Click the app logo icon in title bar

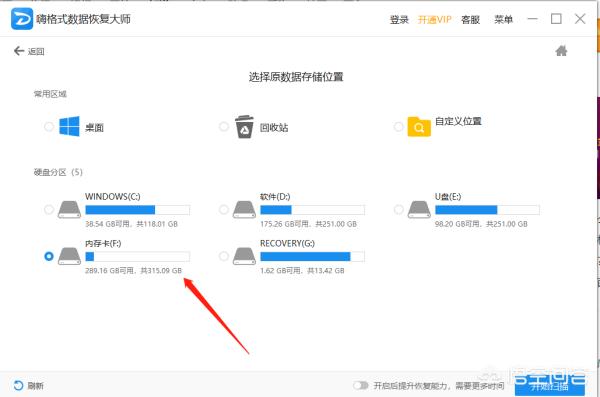coord(22,19)
